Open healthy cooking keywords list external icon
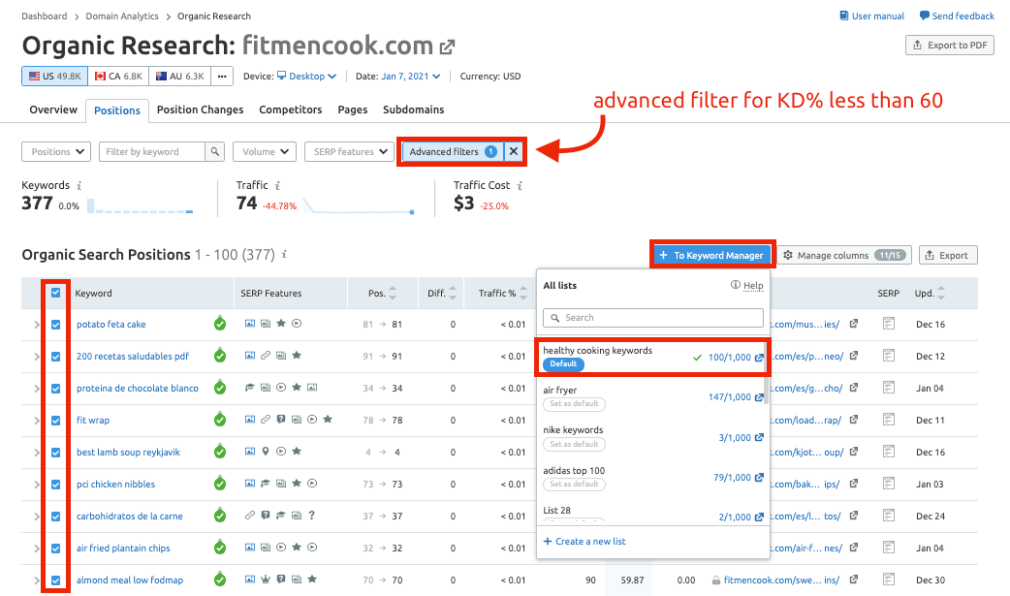1010x596 pixels. click(x=759, y=357)
